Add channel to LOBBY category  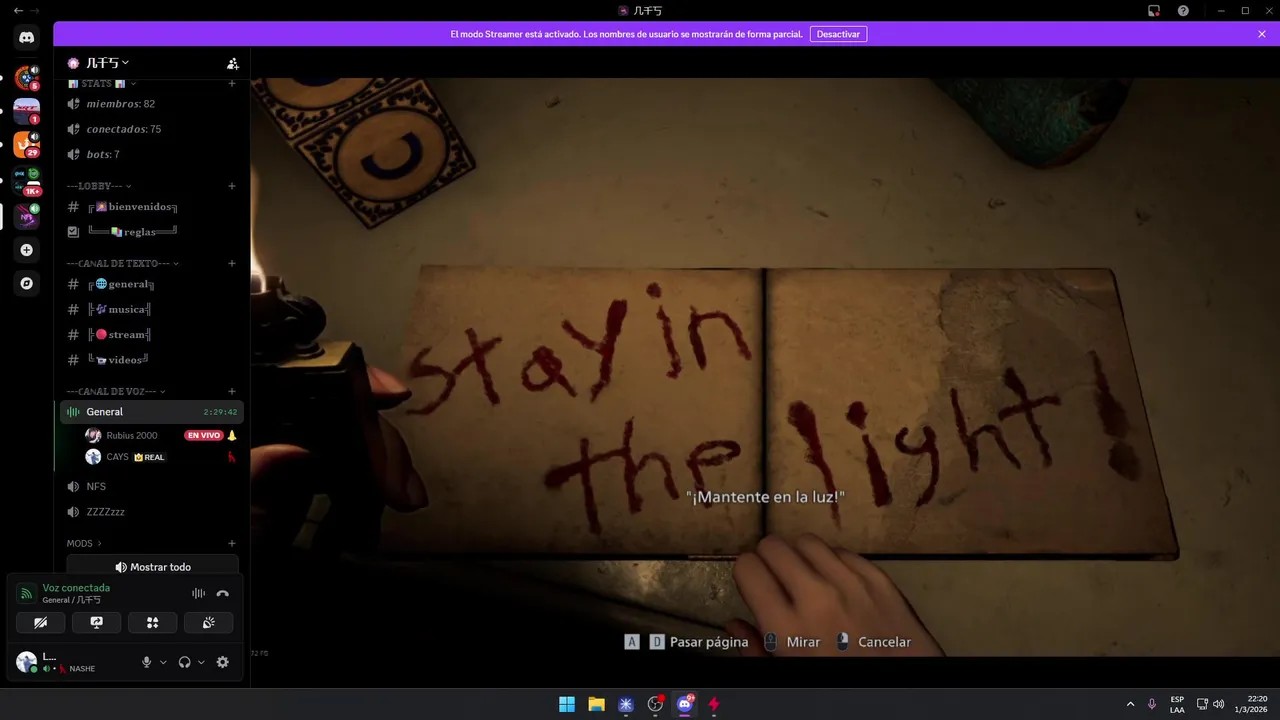click(232, 186)
